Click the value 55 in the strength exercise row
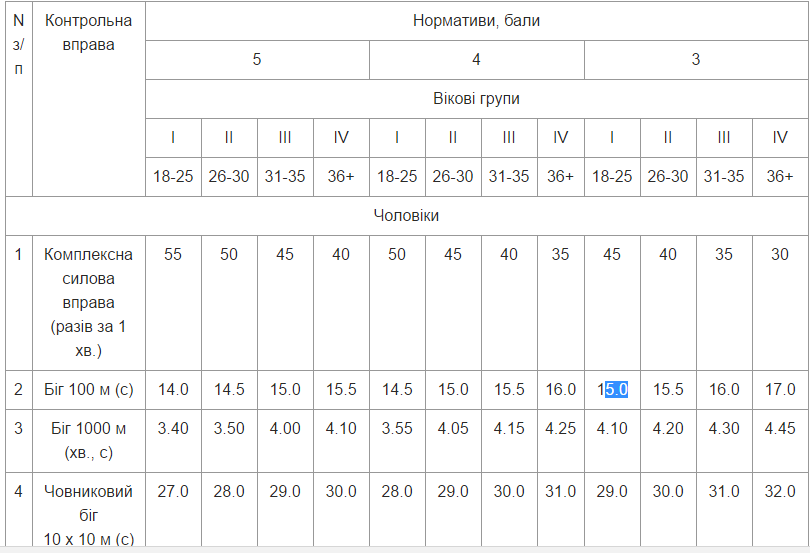The width and height of the screenshot is (810, 553). pyautogui.click(x=173, y=254)
